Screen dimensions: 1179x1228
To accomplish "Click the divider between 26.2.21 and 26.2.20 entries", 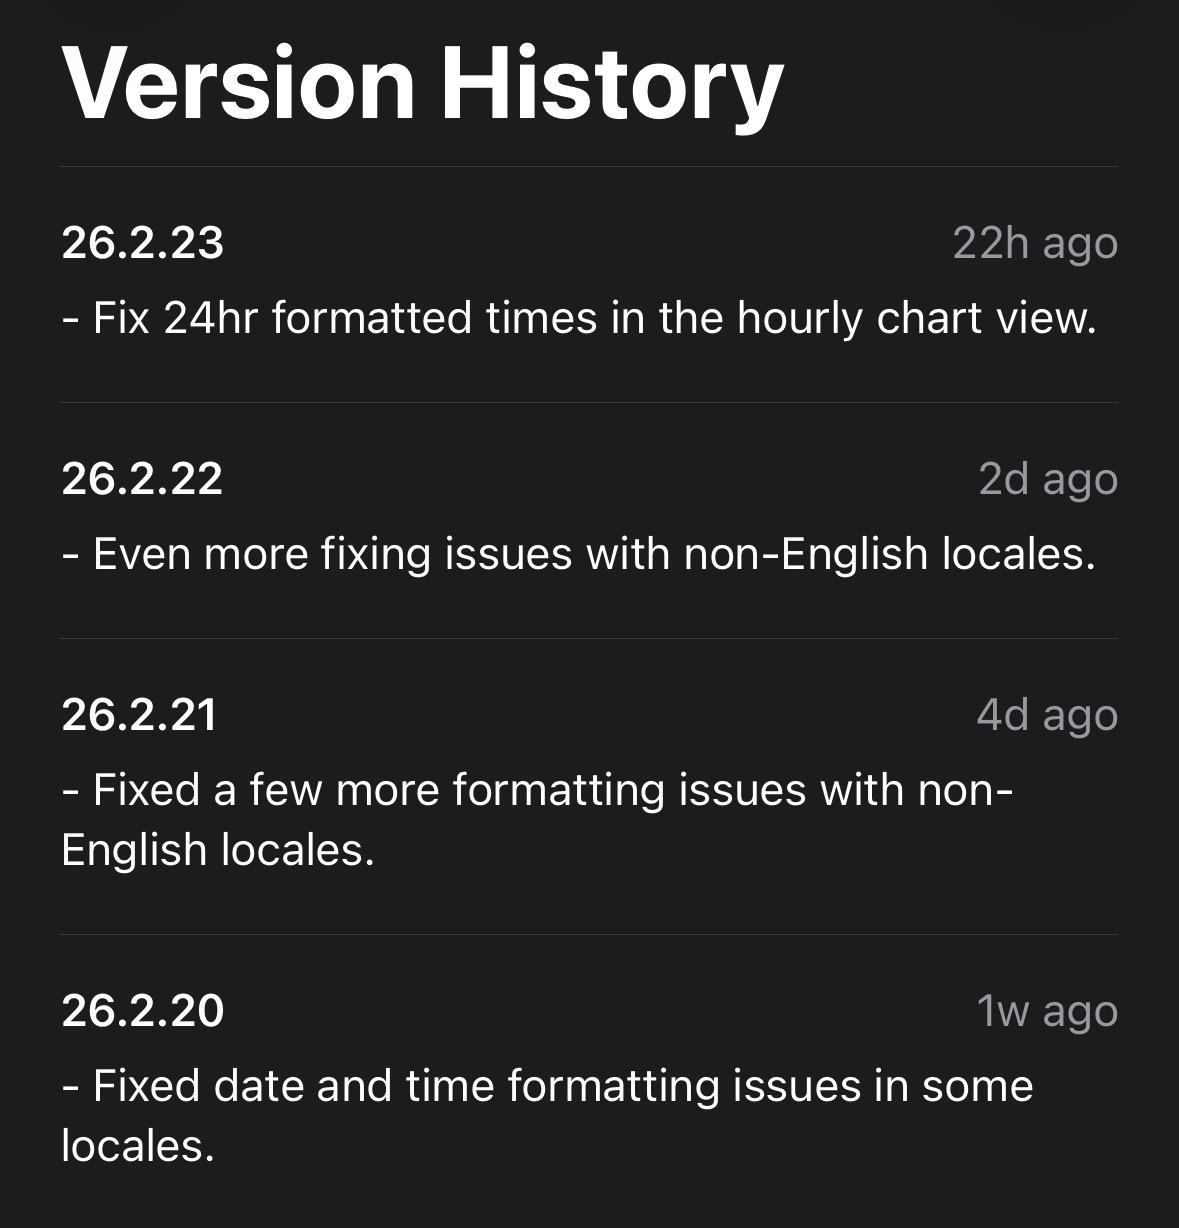I will point(589,935).
